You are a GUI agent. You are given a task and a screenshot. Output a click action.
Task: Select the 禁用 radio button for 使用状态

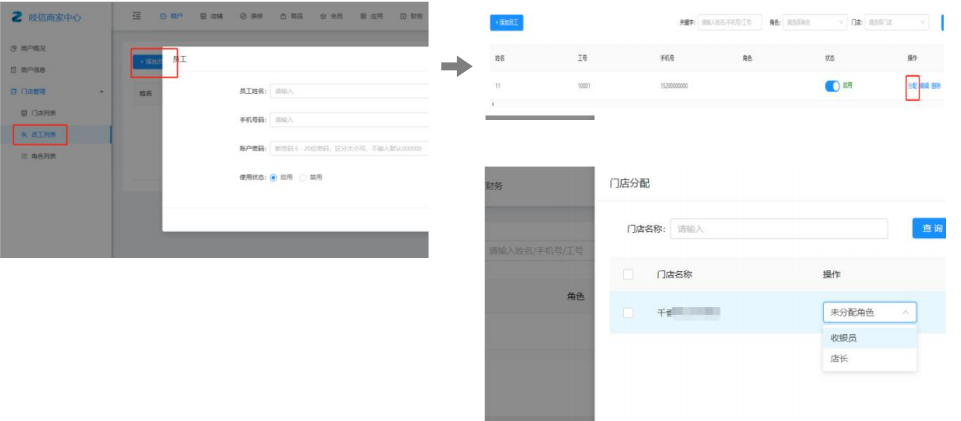303,177
